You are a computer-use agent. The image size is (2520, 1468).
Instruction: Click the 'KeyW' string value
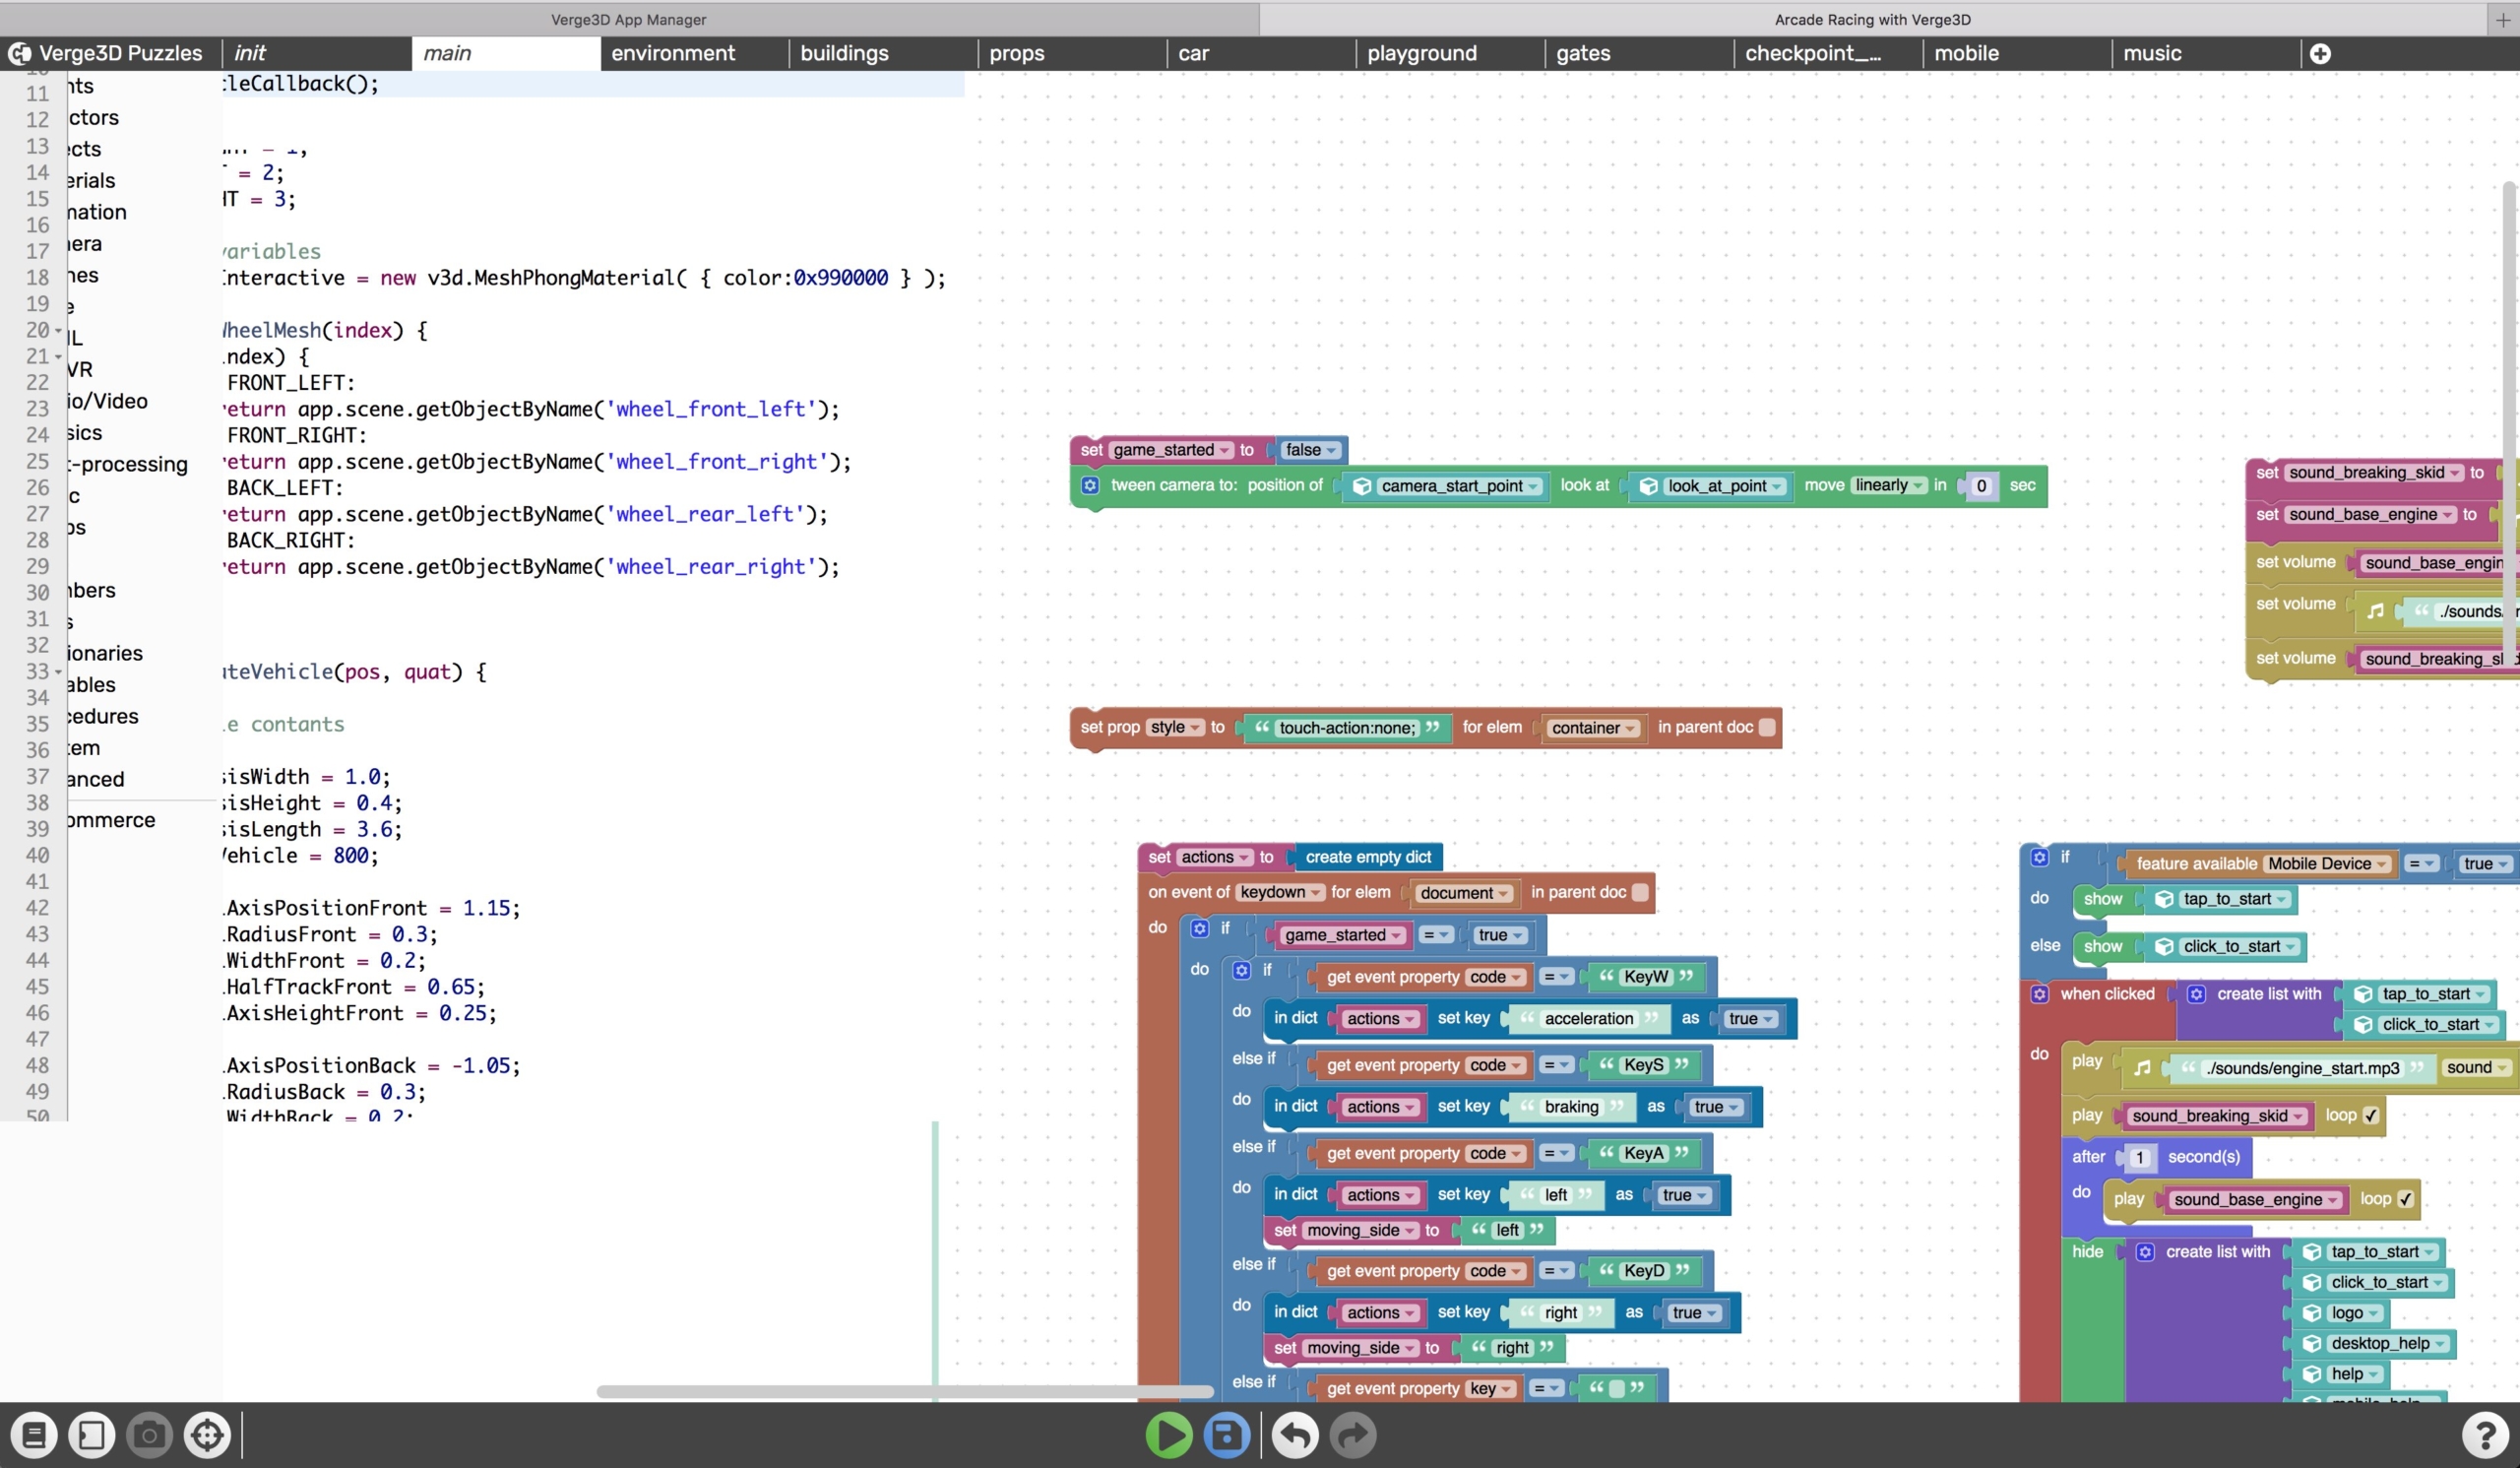pyautogui.click(x=1646, y=977)
